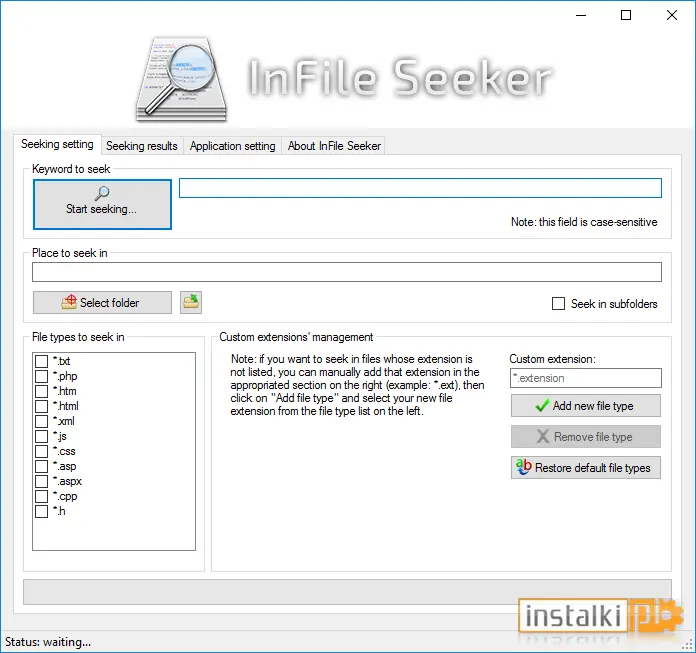Open the Application setting tab
Image resolution: width=696 pixels, height=653 pixels.
coord(233,146)
